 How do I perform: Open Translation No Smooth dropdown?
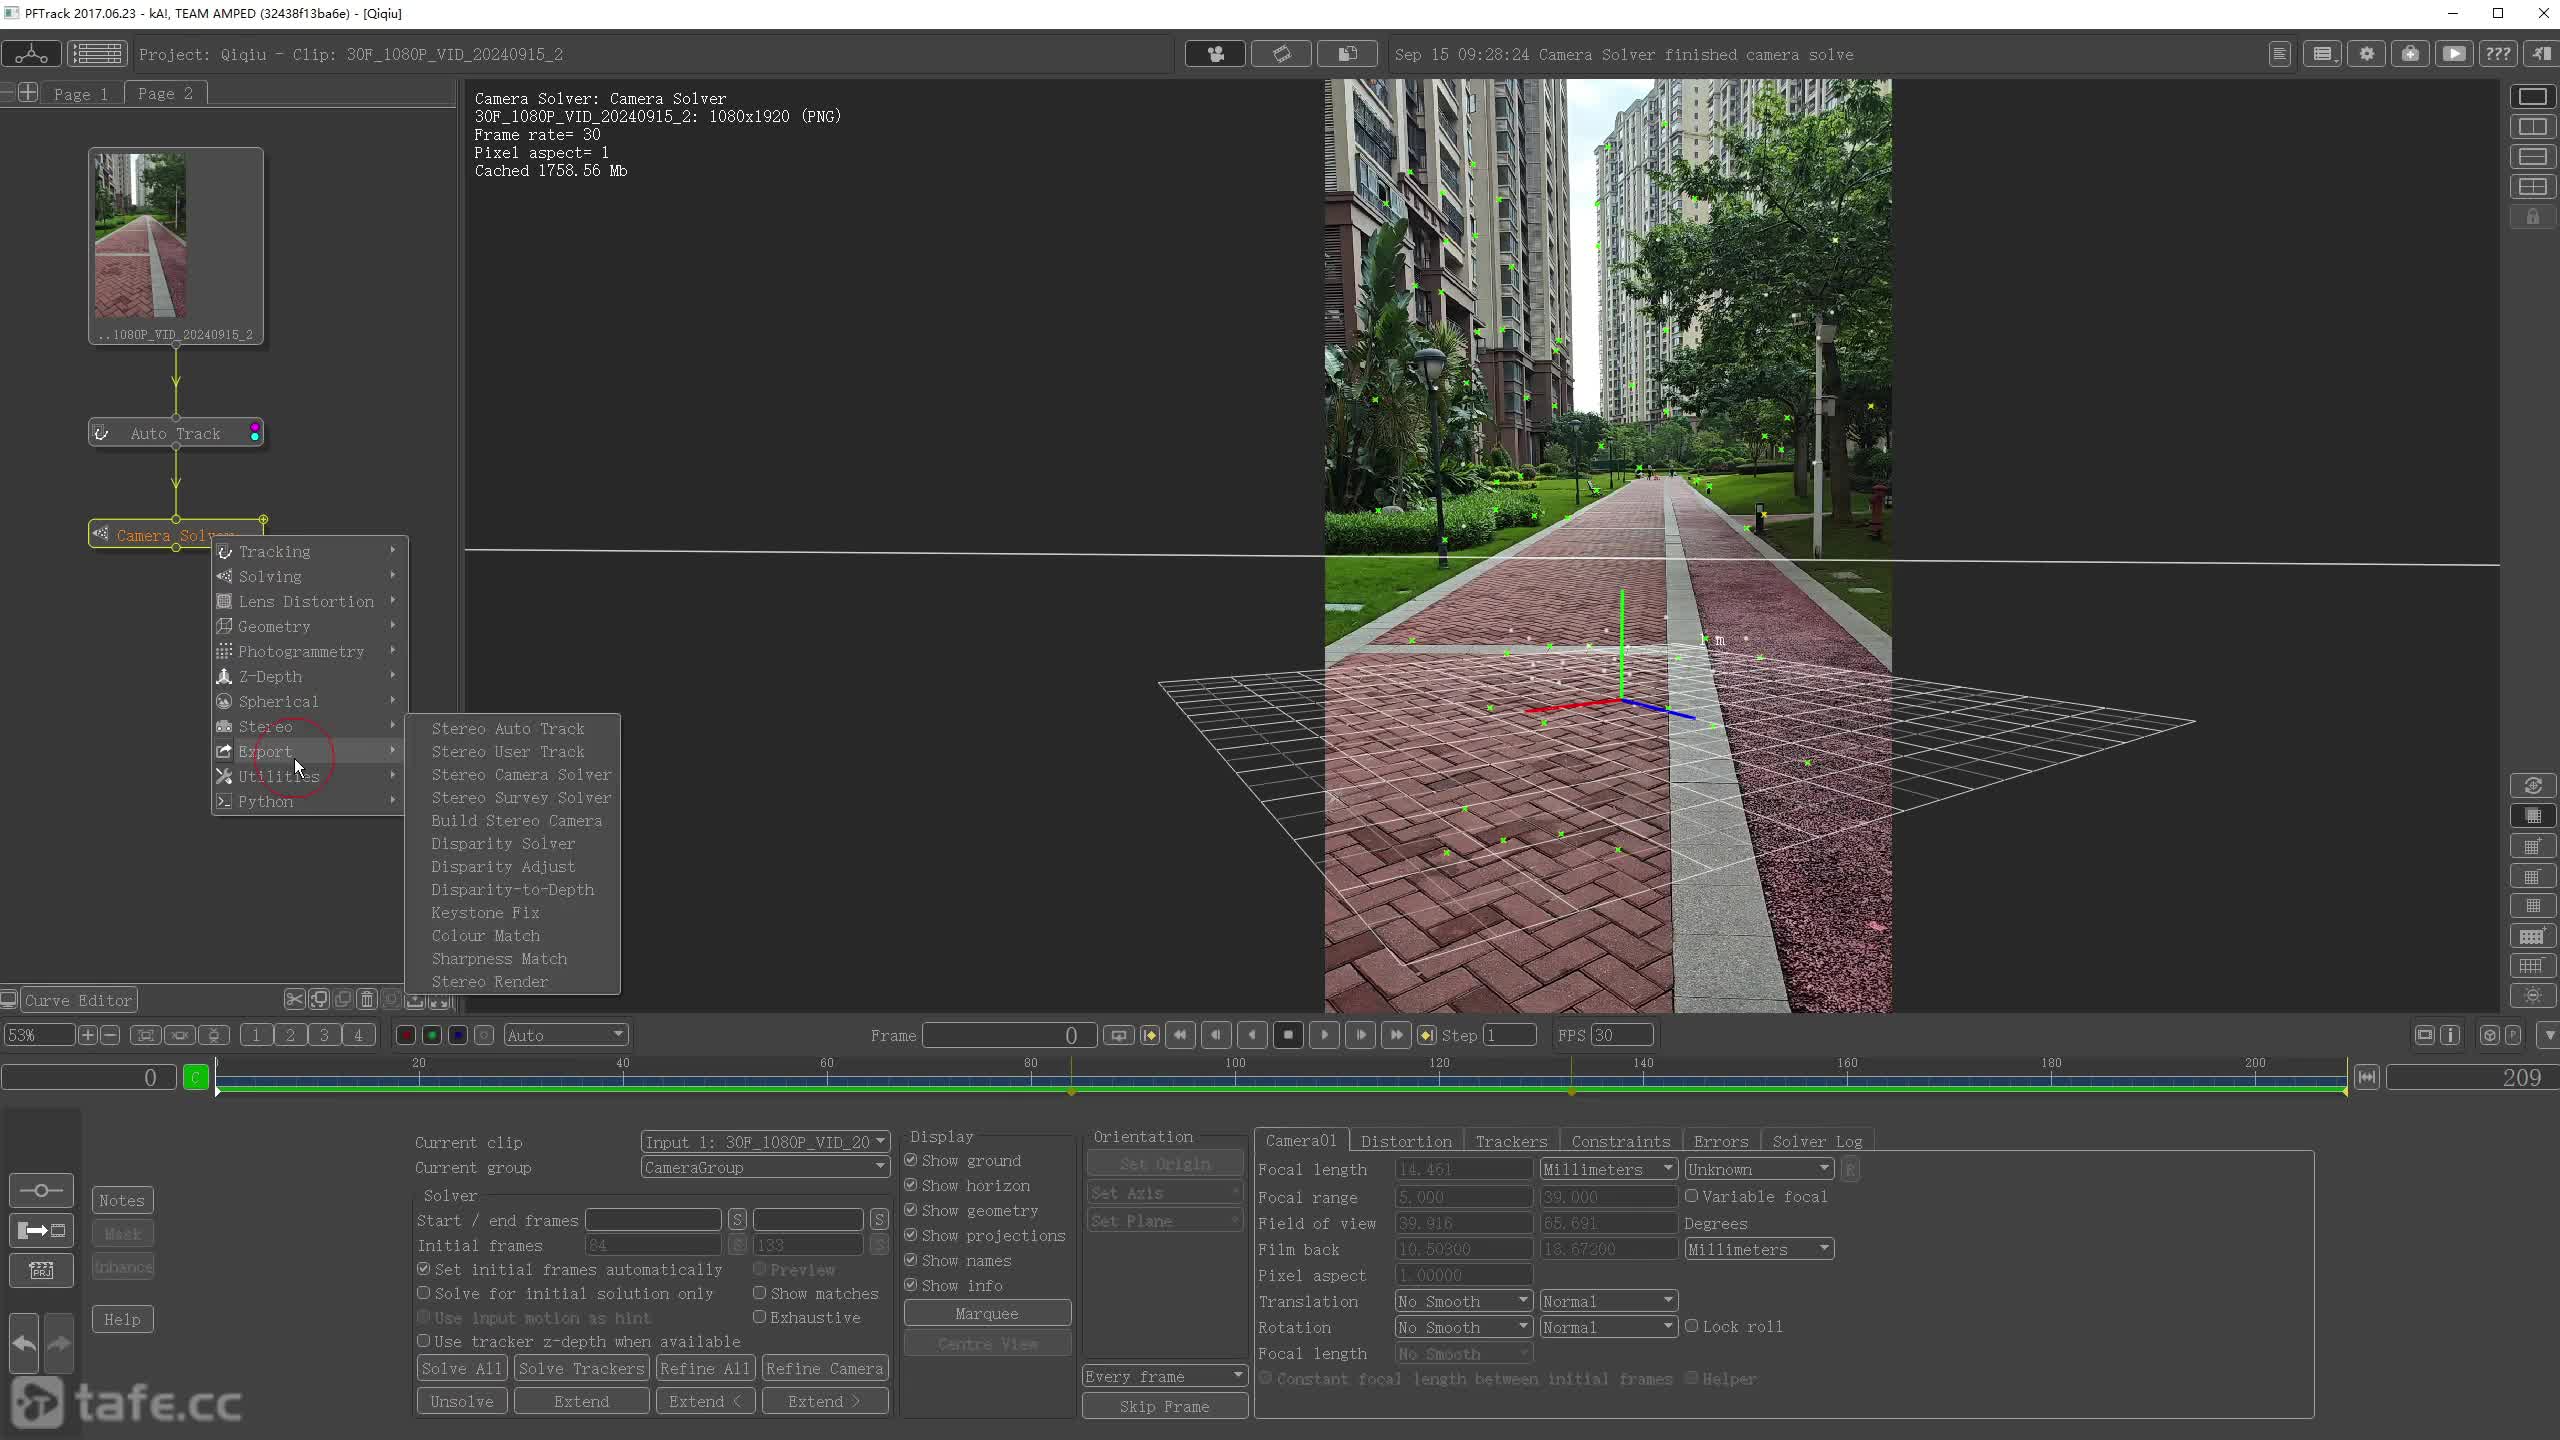[1463, 1301]
